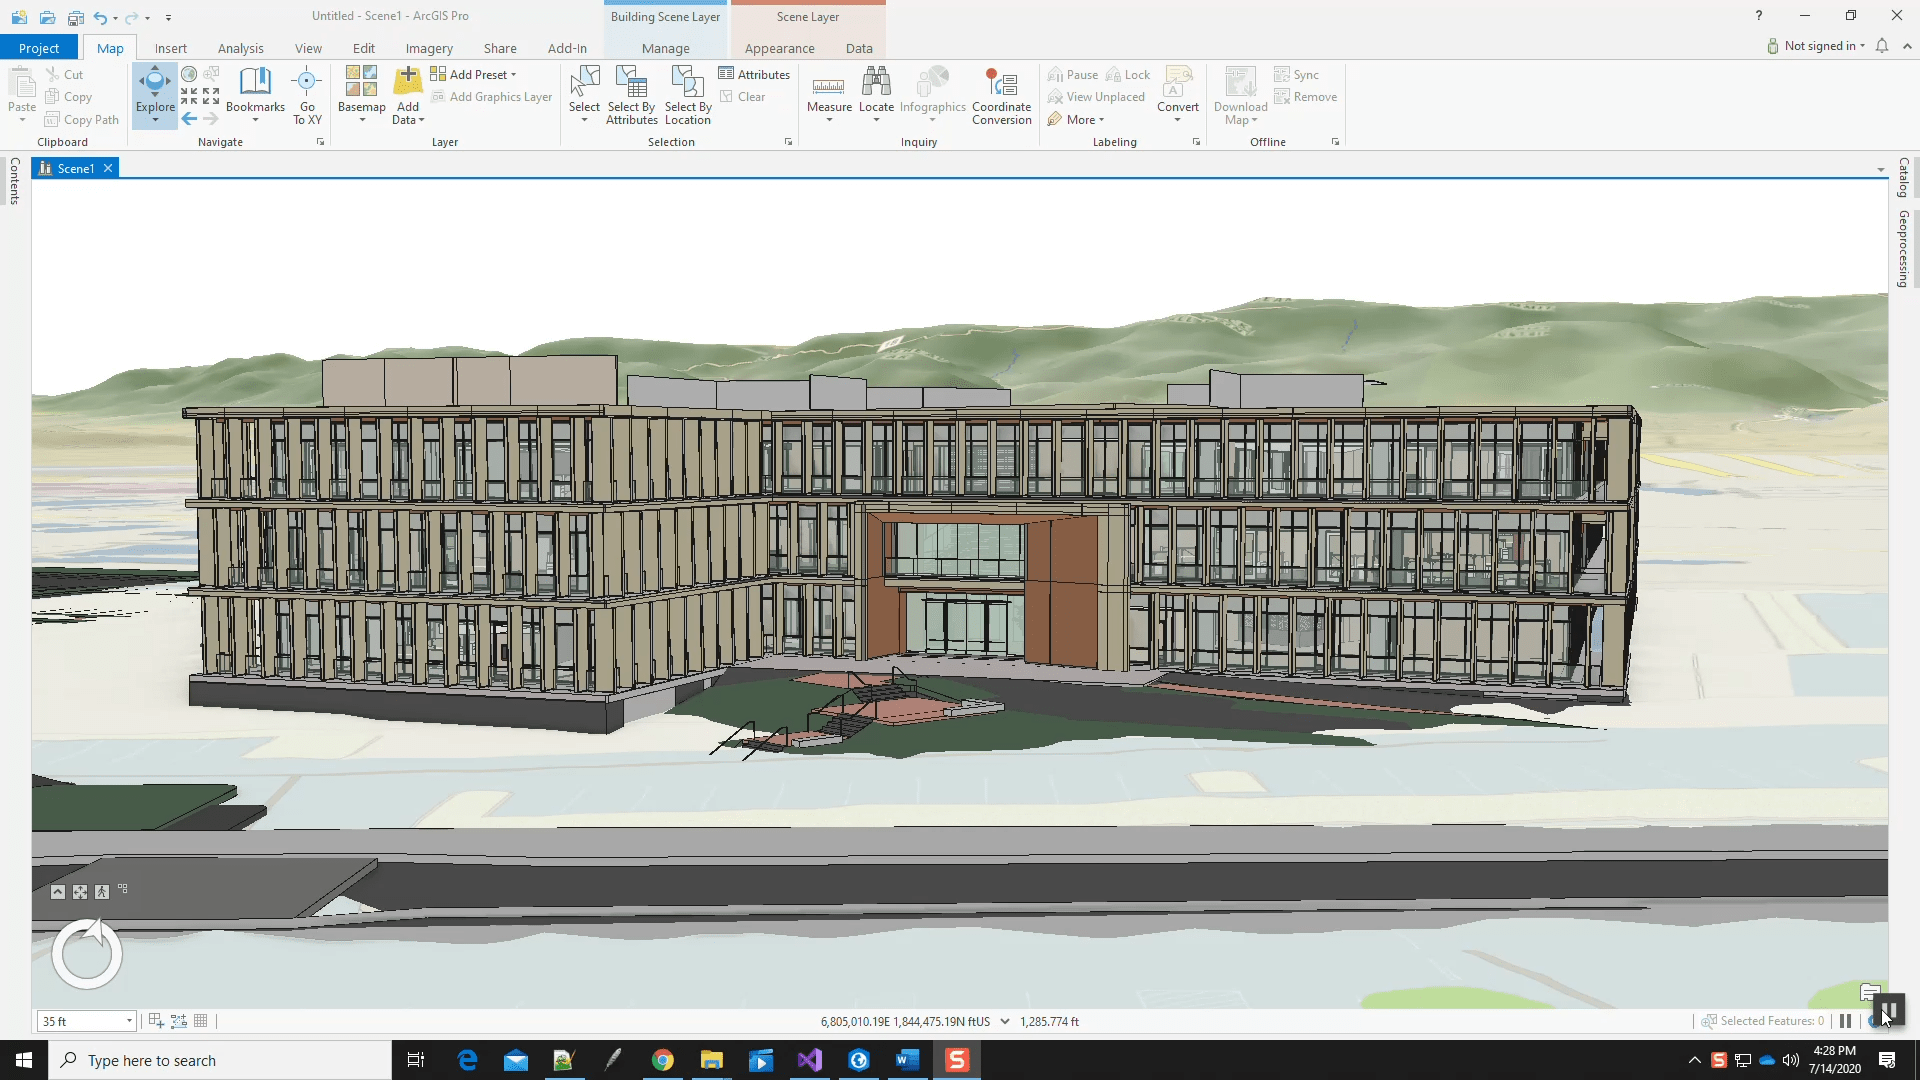Toggle the grid display in status bar
Viewport: 1920px width, 1080px height.
click(201, 1021)
